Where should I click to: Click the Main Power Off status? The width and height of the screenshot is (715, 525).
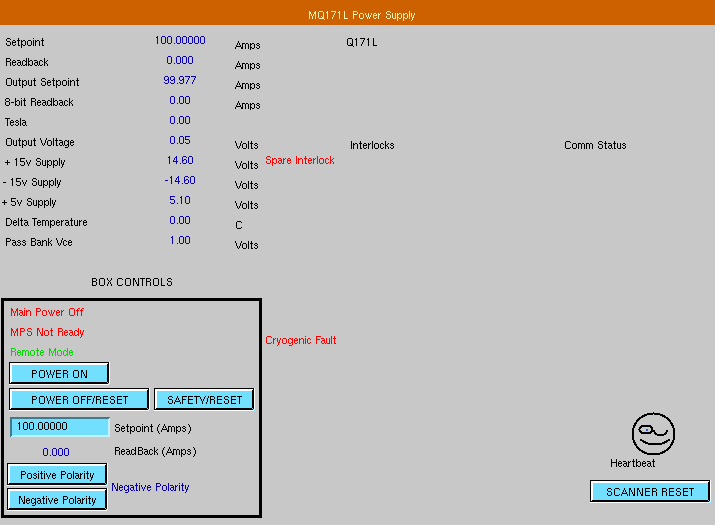click(x=47, y=312)
